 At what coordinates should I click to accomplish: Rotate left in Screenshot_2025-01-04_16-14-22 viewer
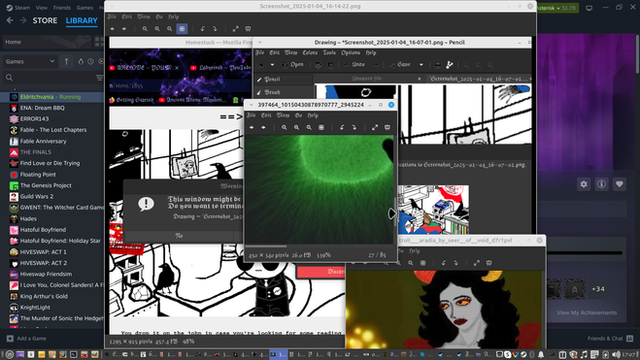[x=202, y=29]
